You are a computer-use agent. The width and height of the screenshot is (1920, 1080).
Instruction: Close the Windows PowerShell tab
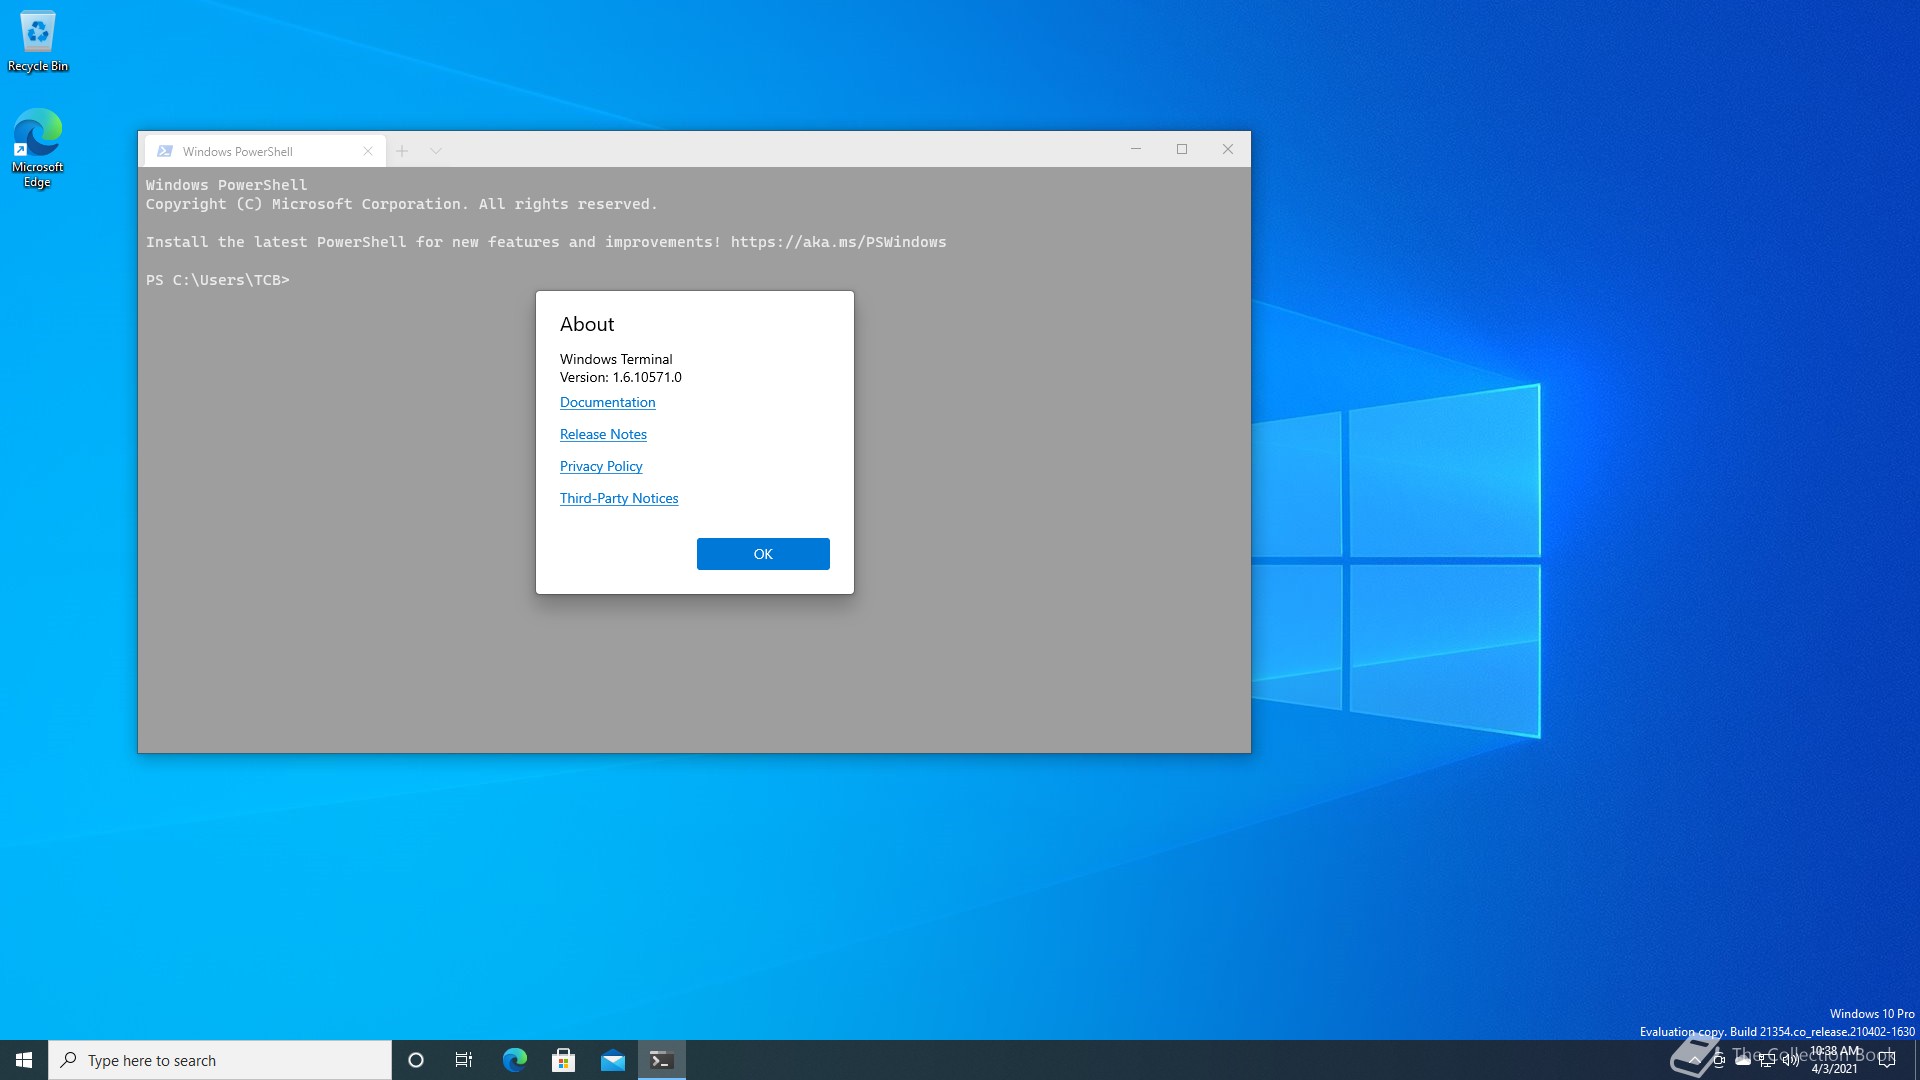(x=368, y=151)
